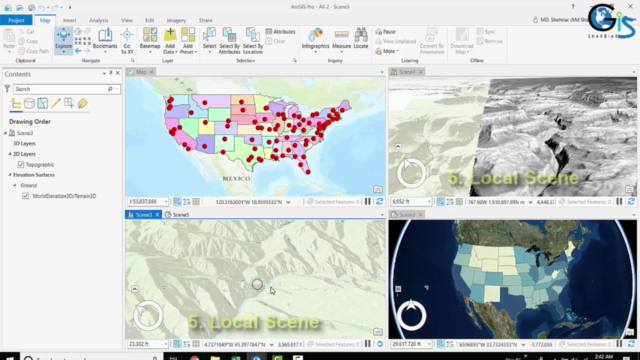Select List By Labeling icon

(82, 103)
